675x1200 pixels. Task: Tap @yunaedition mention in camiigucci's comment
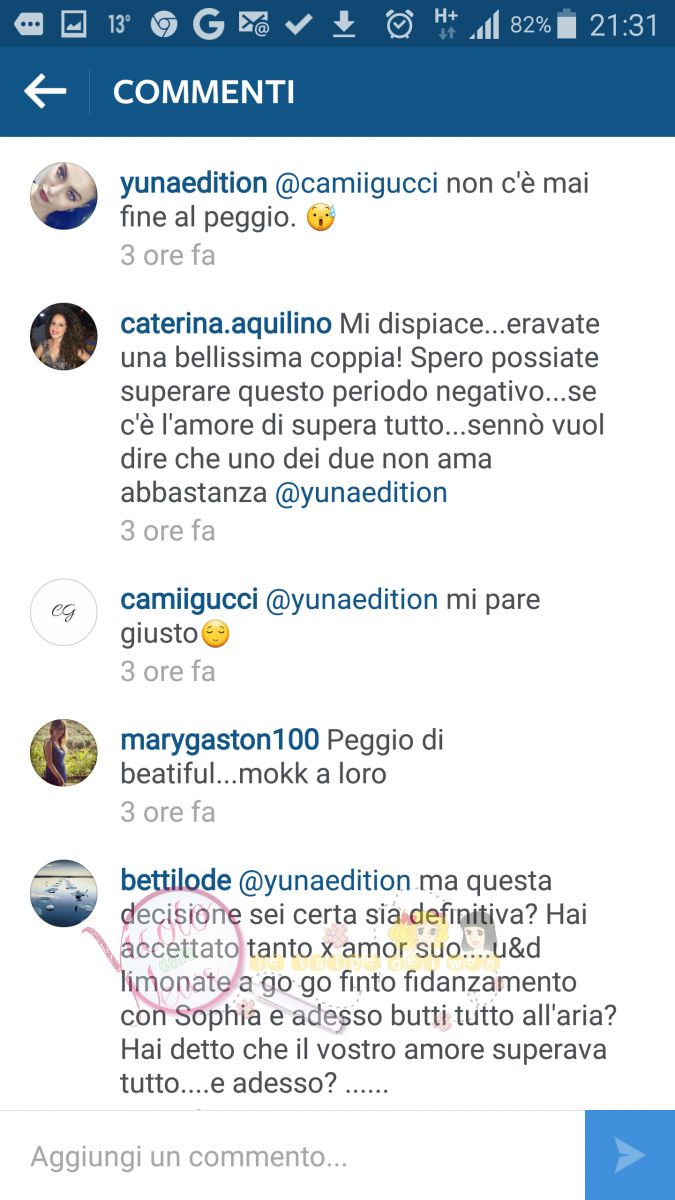352,600
